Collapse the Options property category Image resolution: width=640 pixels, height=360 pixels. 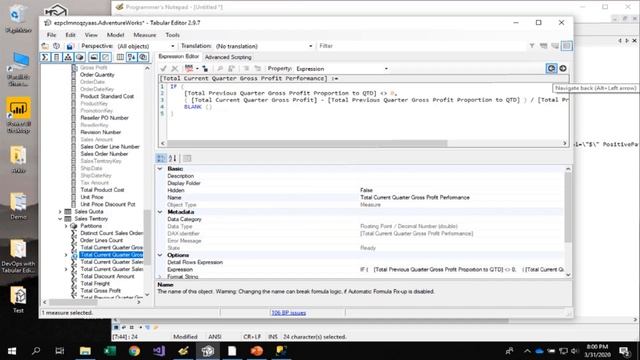[160, 255]
